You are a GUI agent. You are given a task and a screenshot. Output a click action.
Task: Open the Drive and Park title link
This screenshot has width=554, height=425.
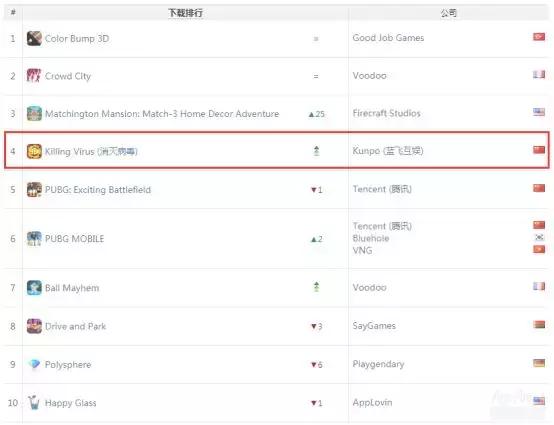[x=76, y=326]
